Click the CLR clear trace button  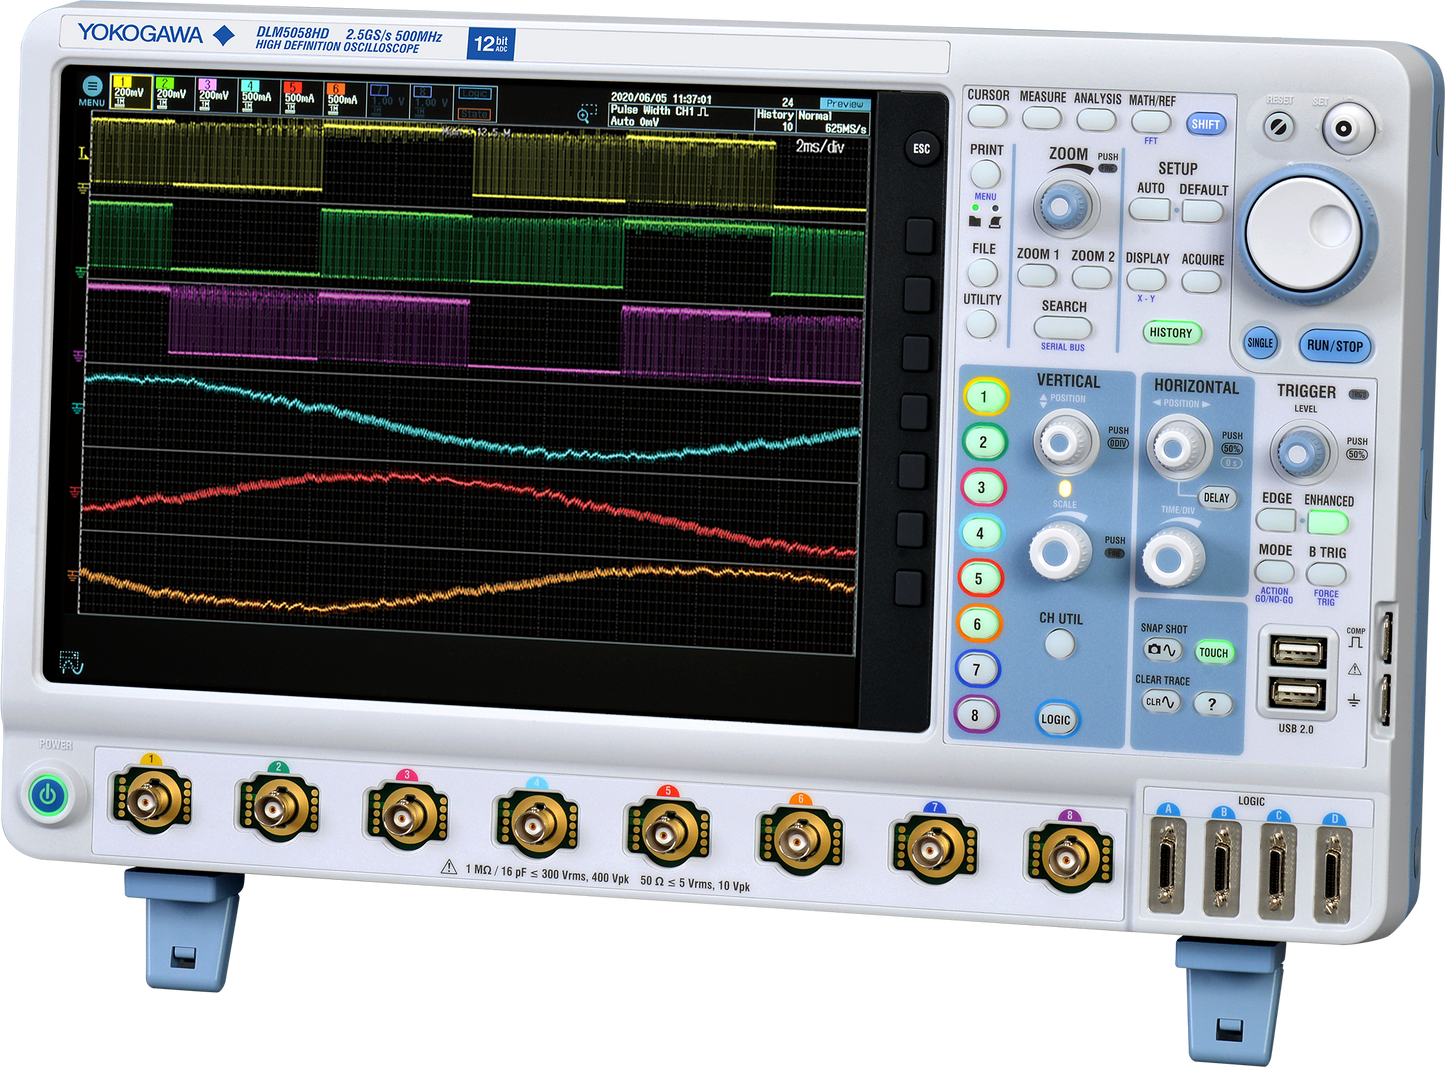1161,702
